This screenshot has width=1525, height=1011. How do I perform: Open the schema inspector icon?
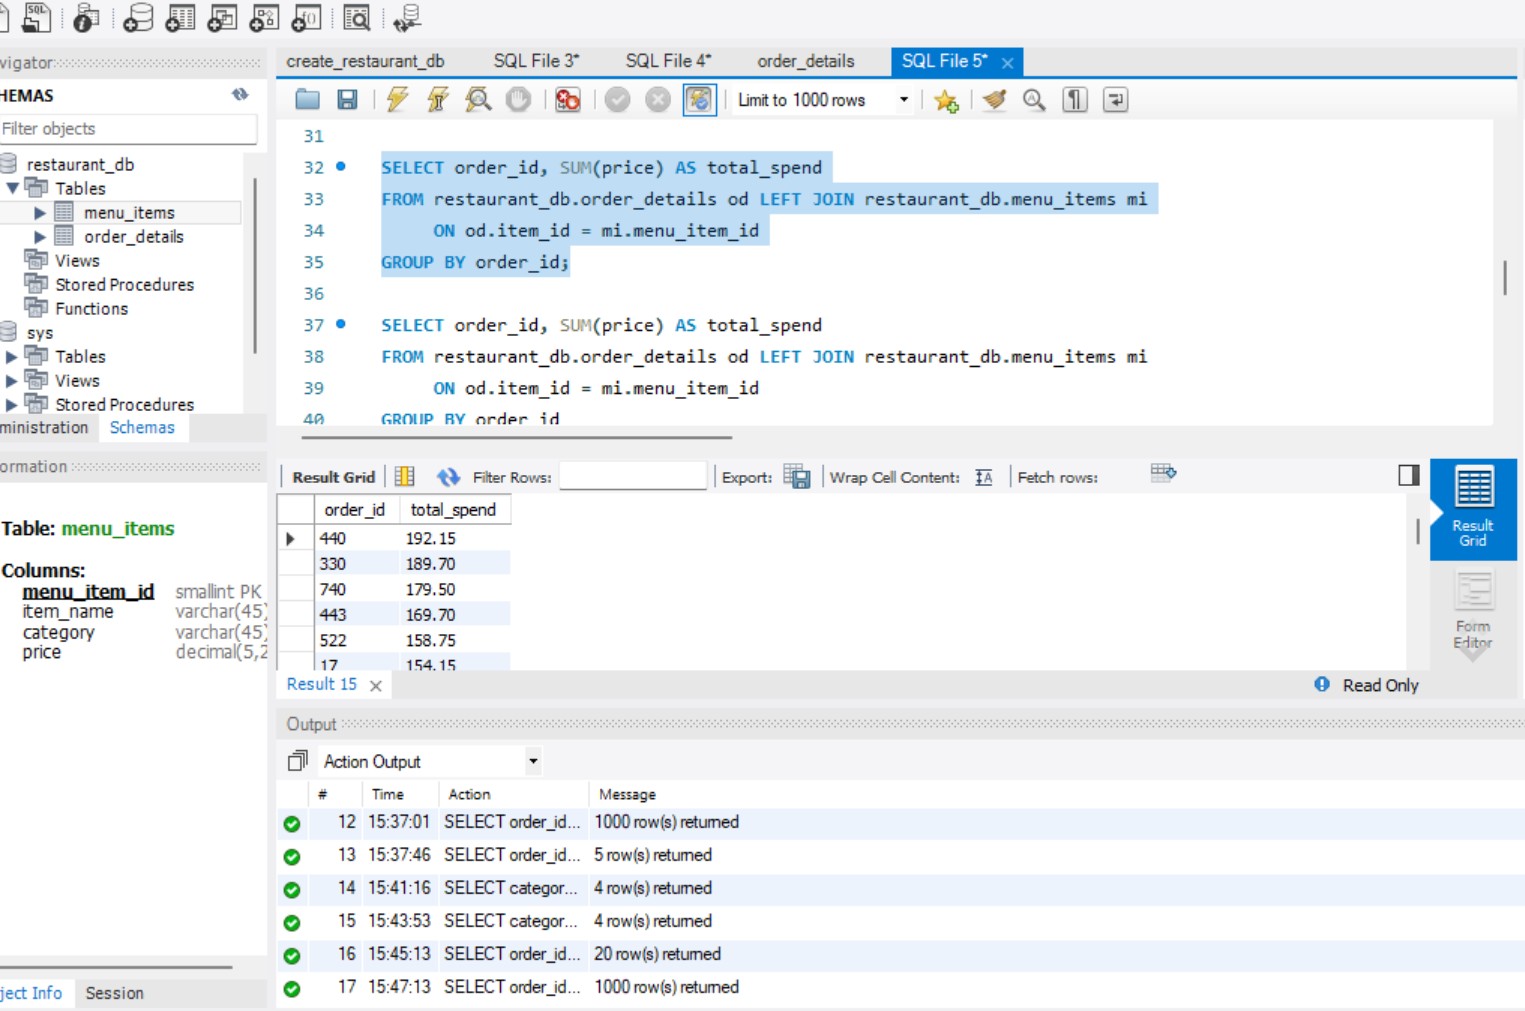[87, 17]
